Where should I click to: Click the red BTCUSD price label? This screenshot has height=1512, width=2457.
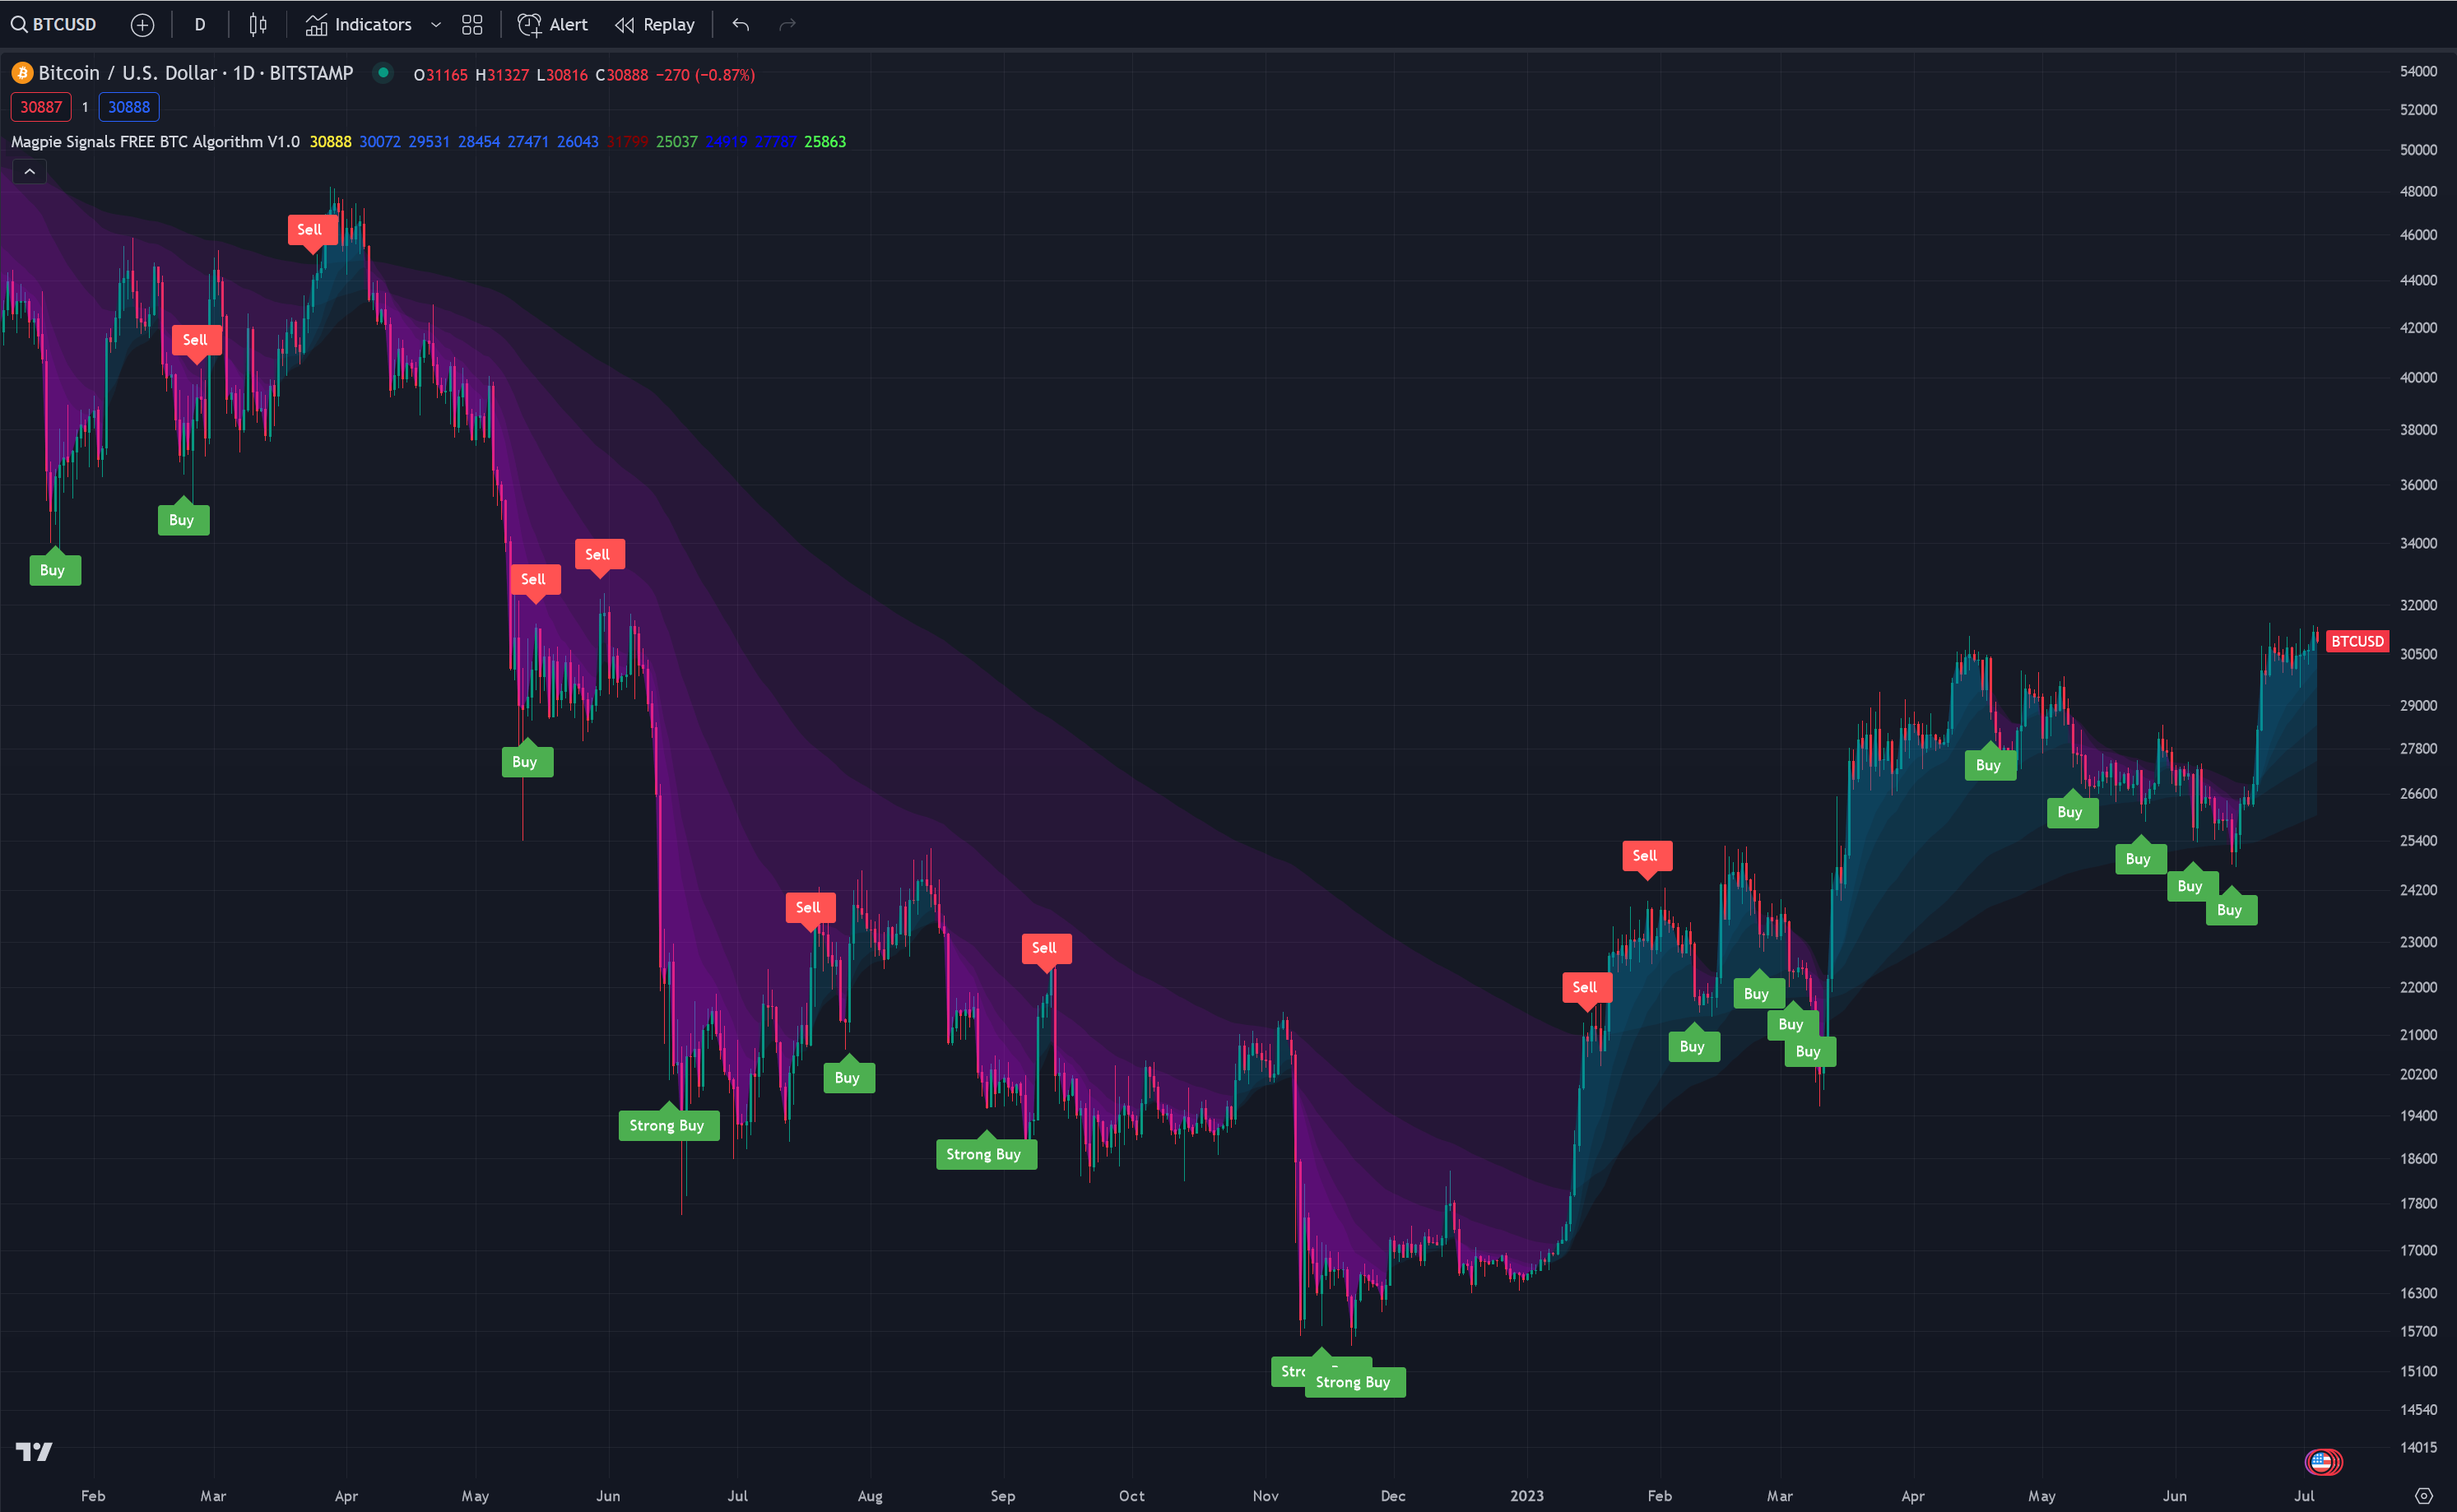coord(2357,641)
